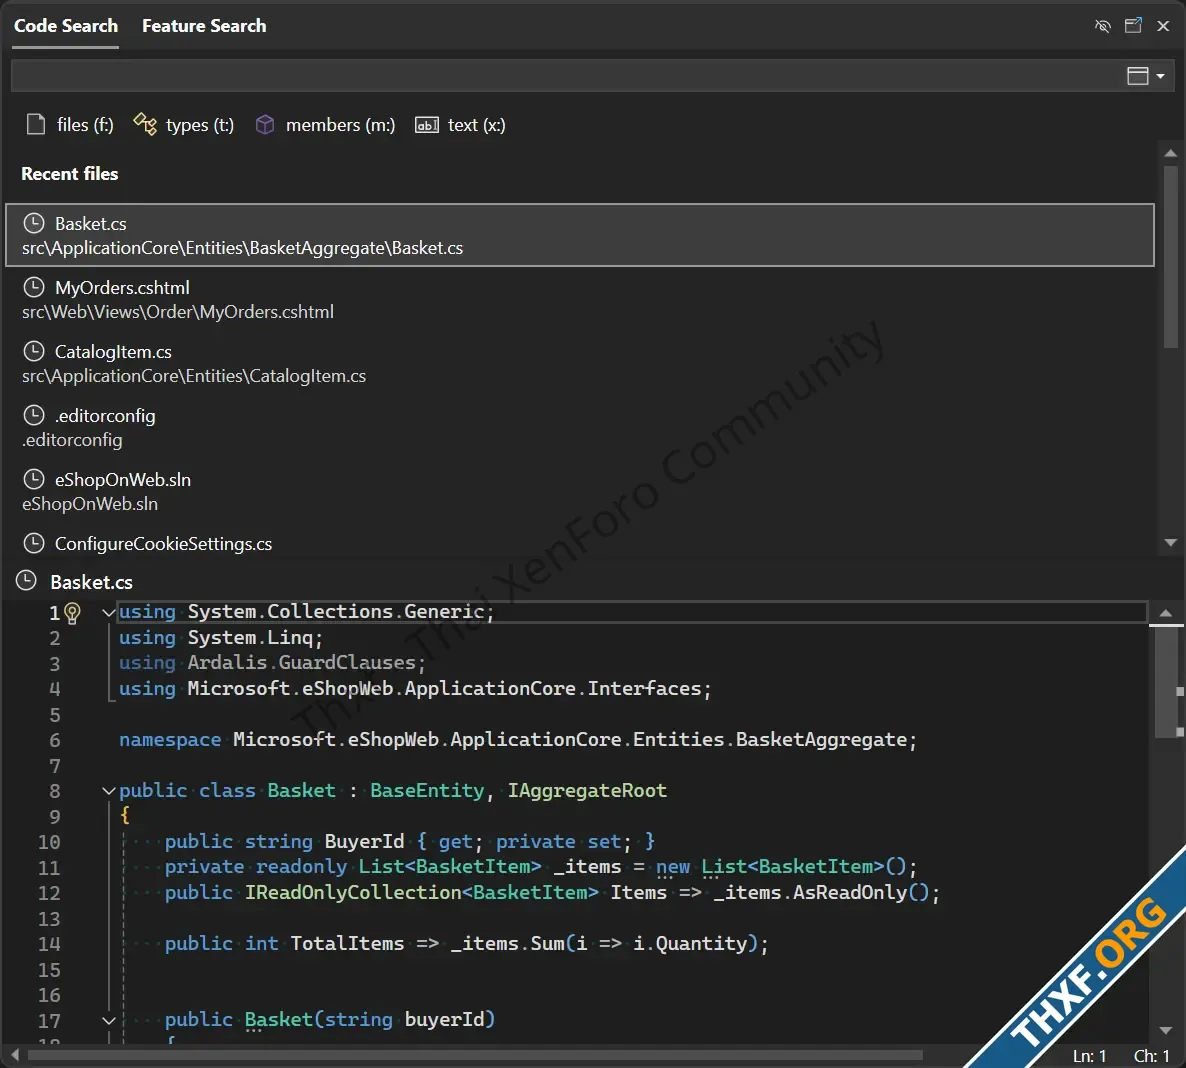The image size is (1186, 1068).
Task: Click the clock icon beside CatalogItem.cs
Action: pos(34,351)
